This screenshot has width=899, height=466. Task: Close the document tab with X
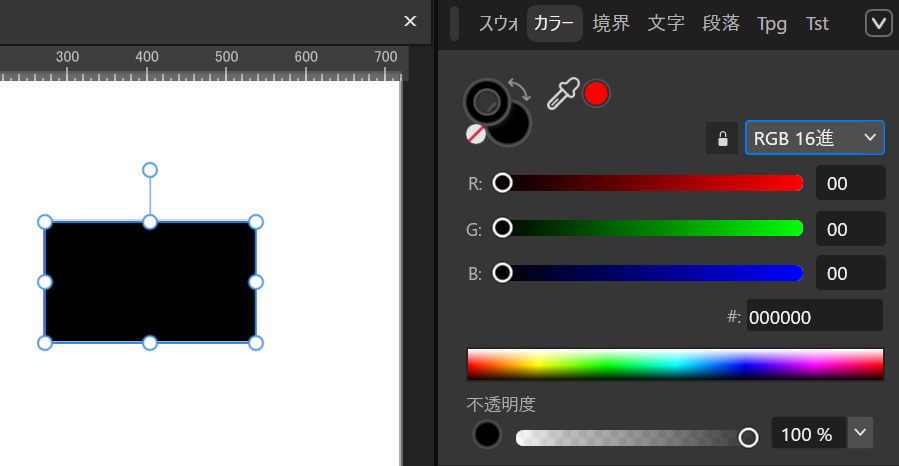pos(410,21)
